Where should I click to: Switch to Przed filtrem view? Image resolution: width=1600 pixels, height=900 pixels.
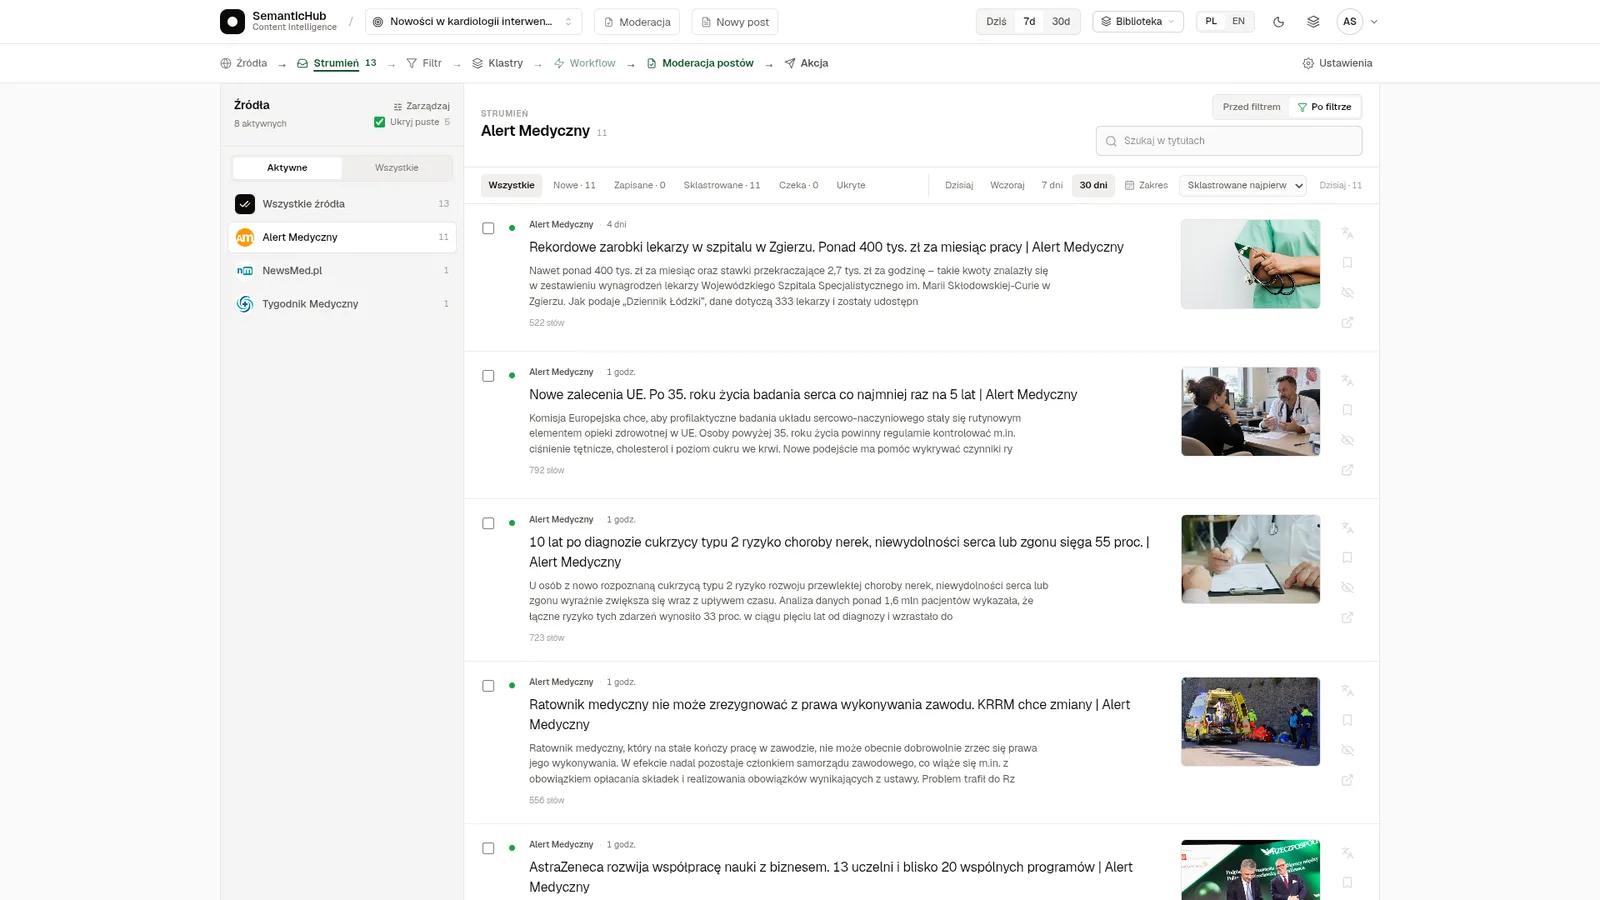coord(1251,107)
